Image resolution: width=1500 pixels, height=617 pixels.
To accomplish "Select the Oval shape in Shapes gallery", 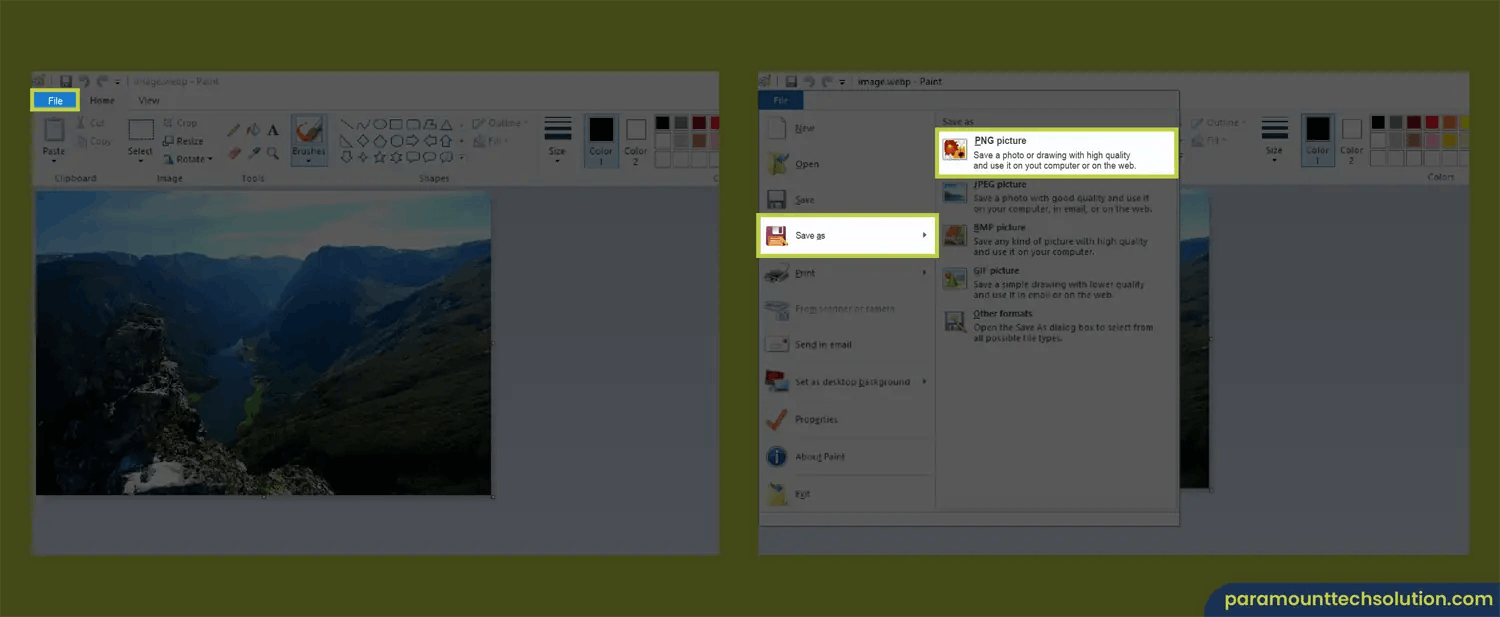I will click(380, 125).
